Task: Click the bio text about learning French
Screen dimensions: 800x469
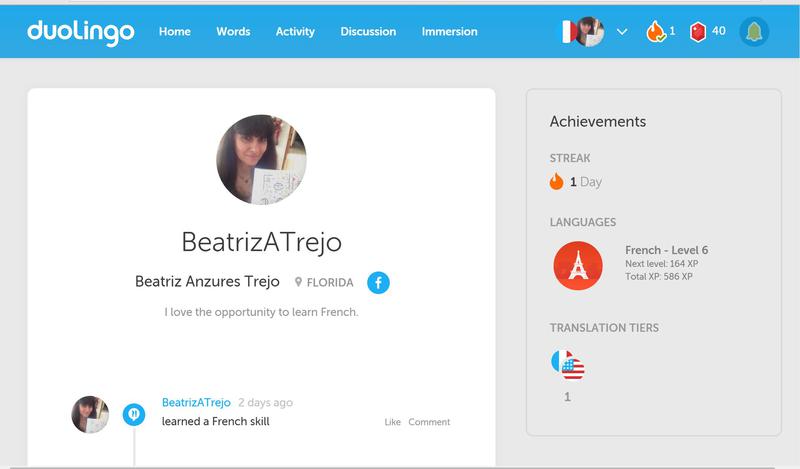Action: point(261,312)
